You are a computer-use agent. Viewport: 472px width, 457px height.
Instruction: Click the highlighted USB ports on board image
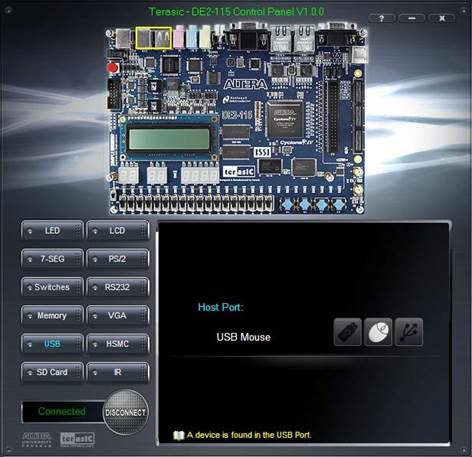[x=154, y=38]
